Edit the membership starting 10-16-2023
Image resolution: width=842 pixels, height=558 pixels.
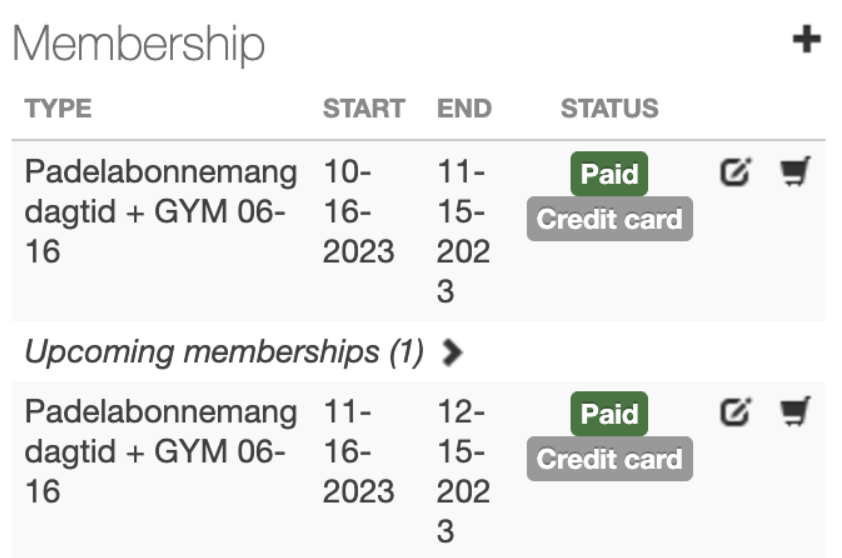(735, 173)
